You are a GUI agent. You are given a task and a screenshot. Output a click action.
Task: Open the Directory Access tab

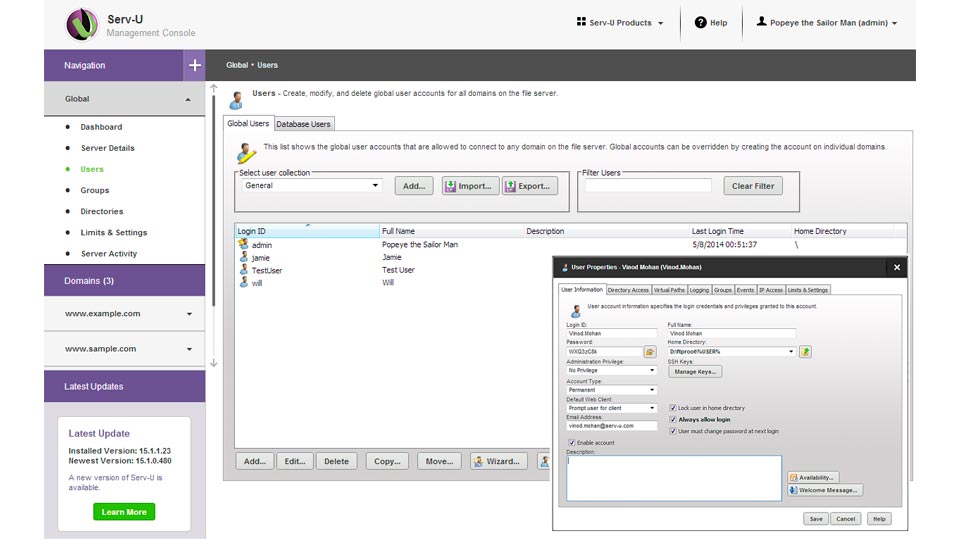(628, 290)
